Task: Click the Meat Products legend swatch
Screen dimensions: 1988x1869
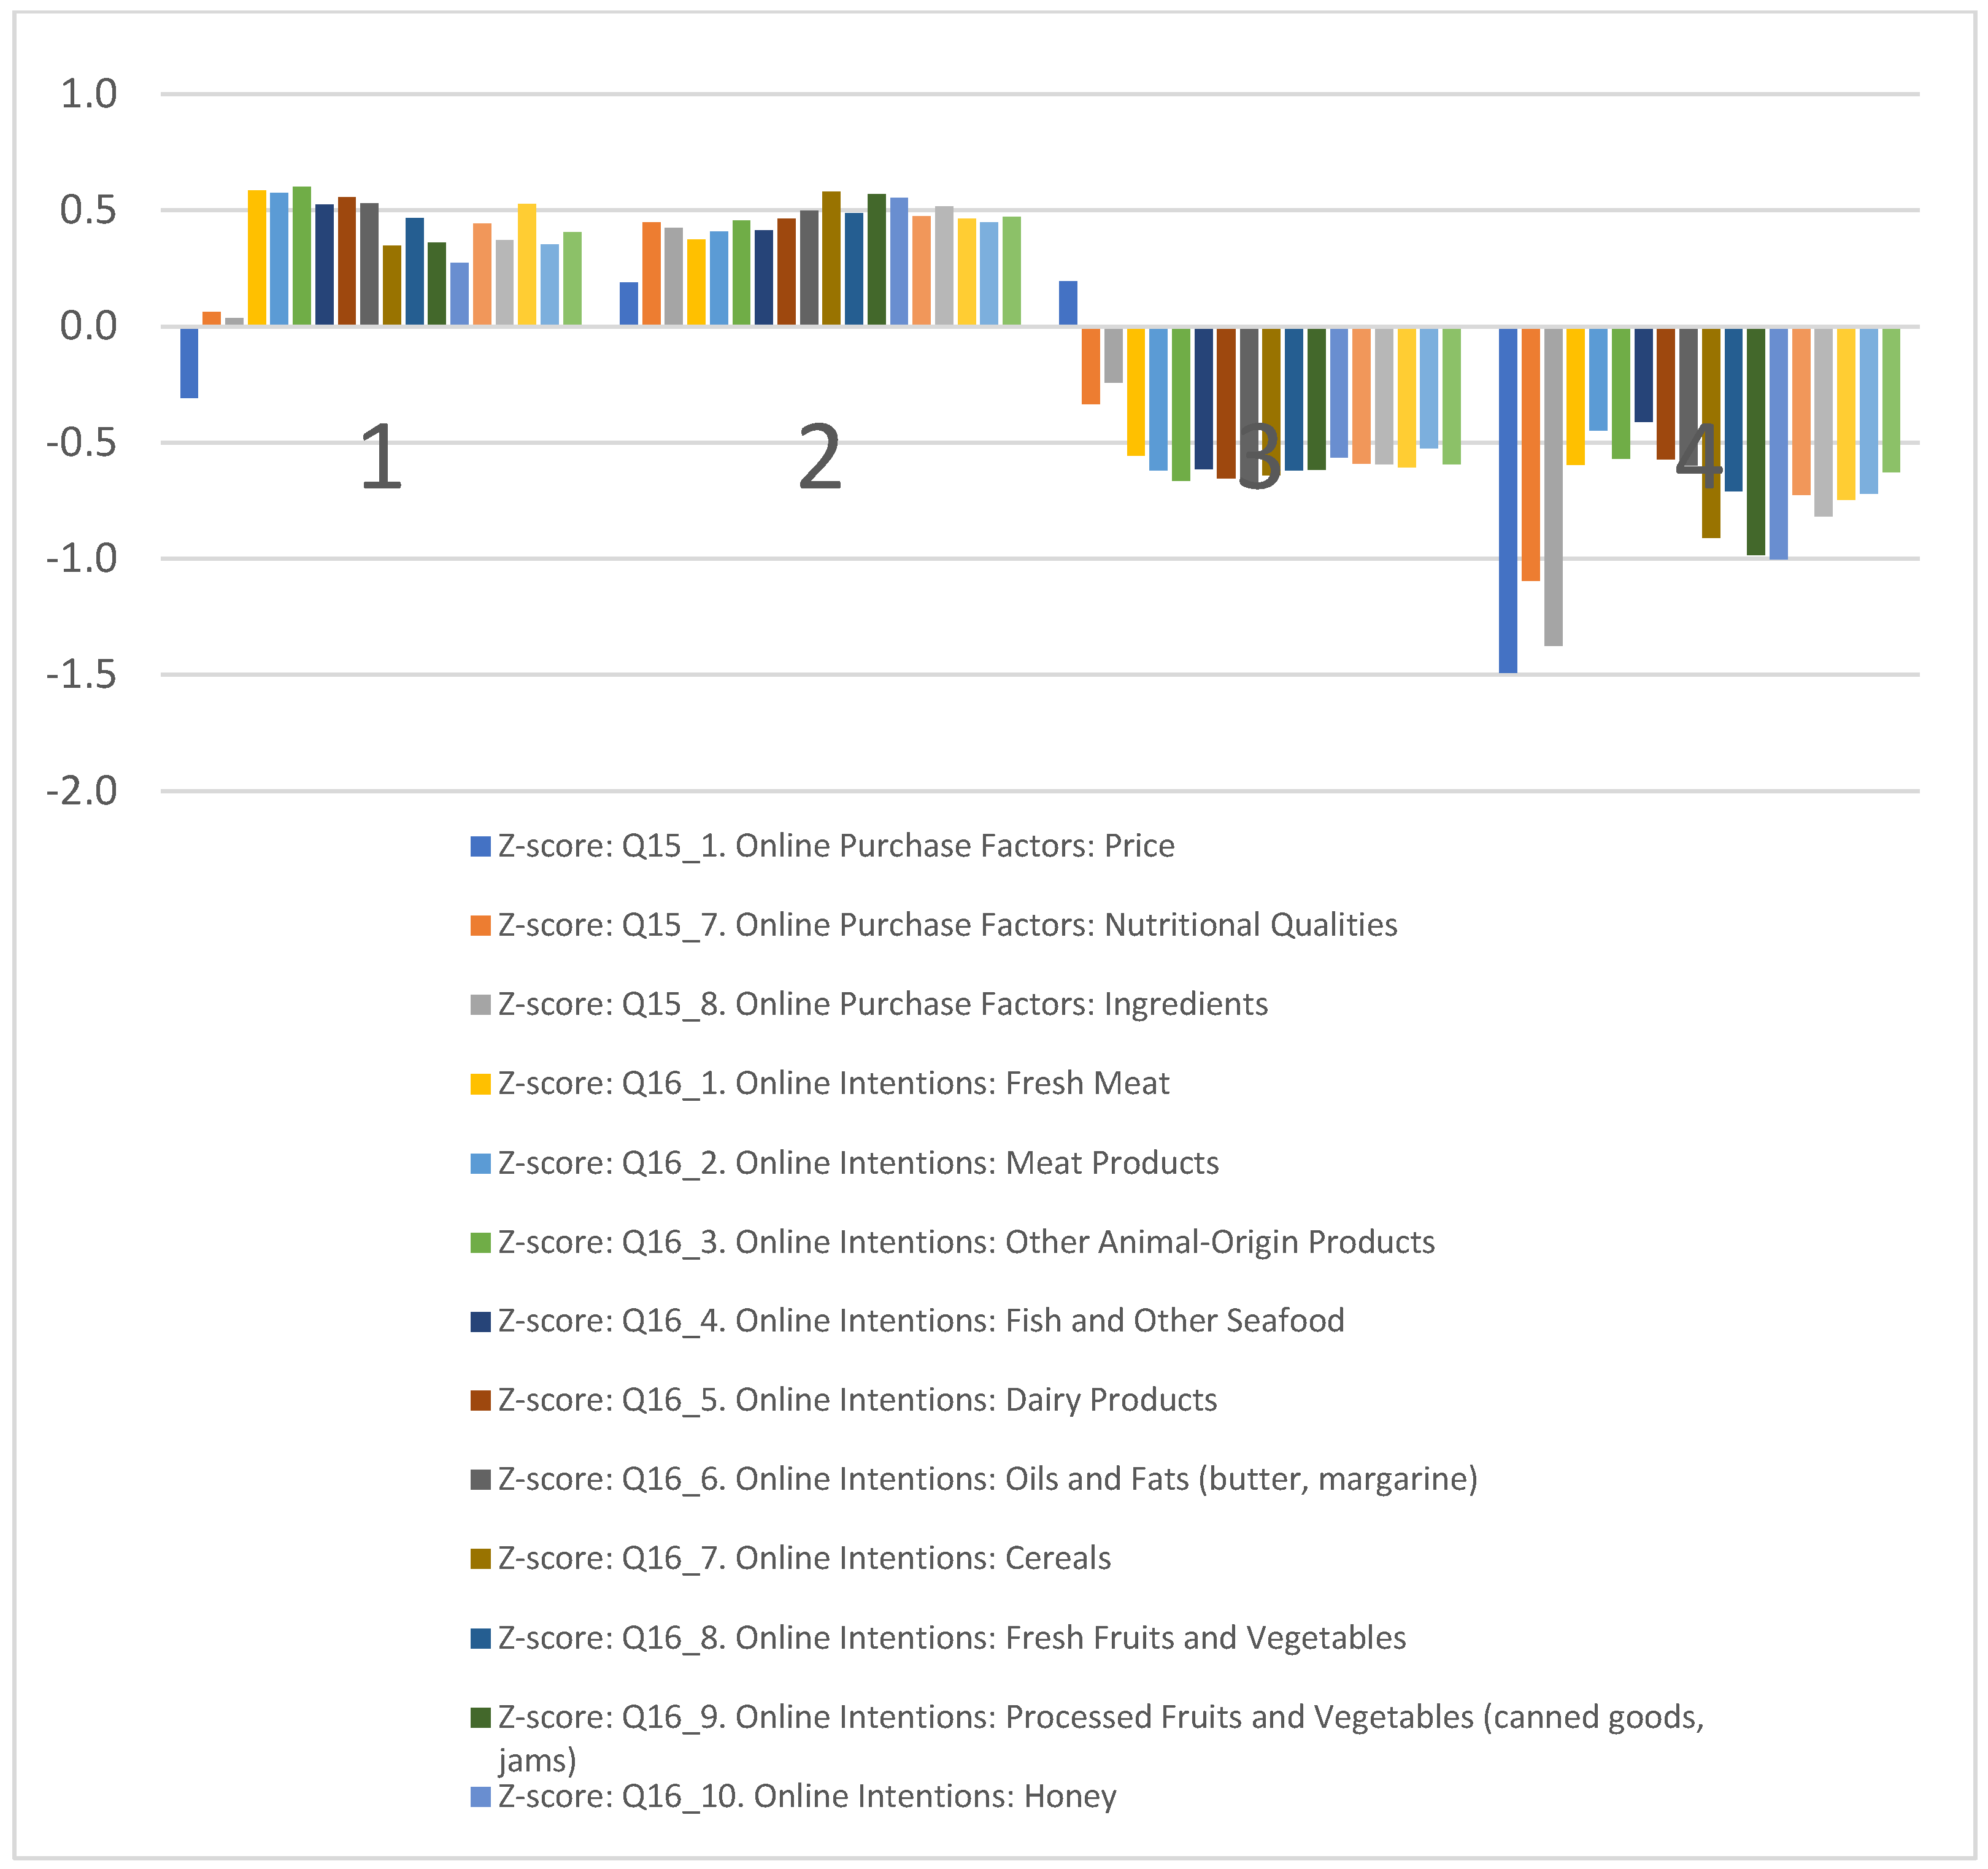Action: [480, 1163]
